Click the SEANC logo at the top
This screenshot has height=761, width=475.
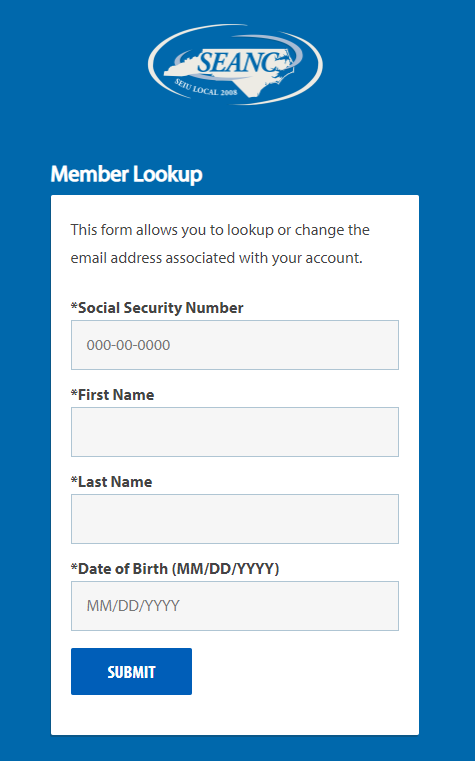point(235,64)
